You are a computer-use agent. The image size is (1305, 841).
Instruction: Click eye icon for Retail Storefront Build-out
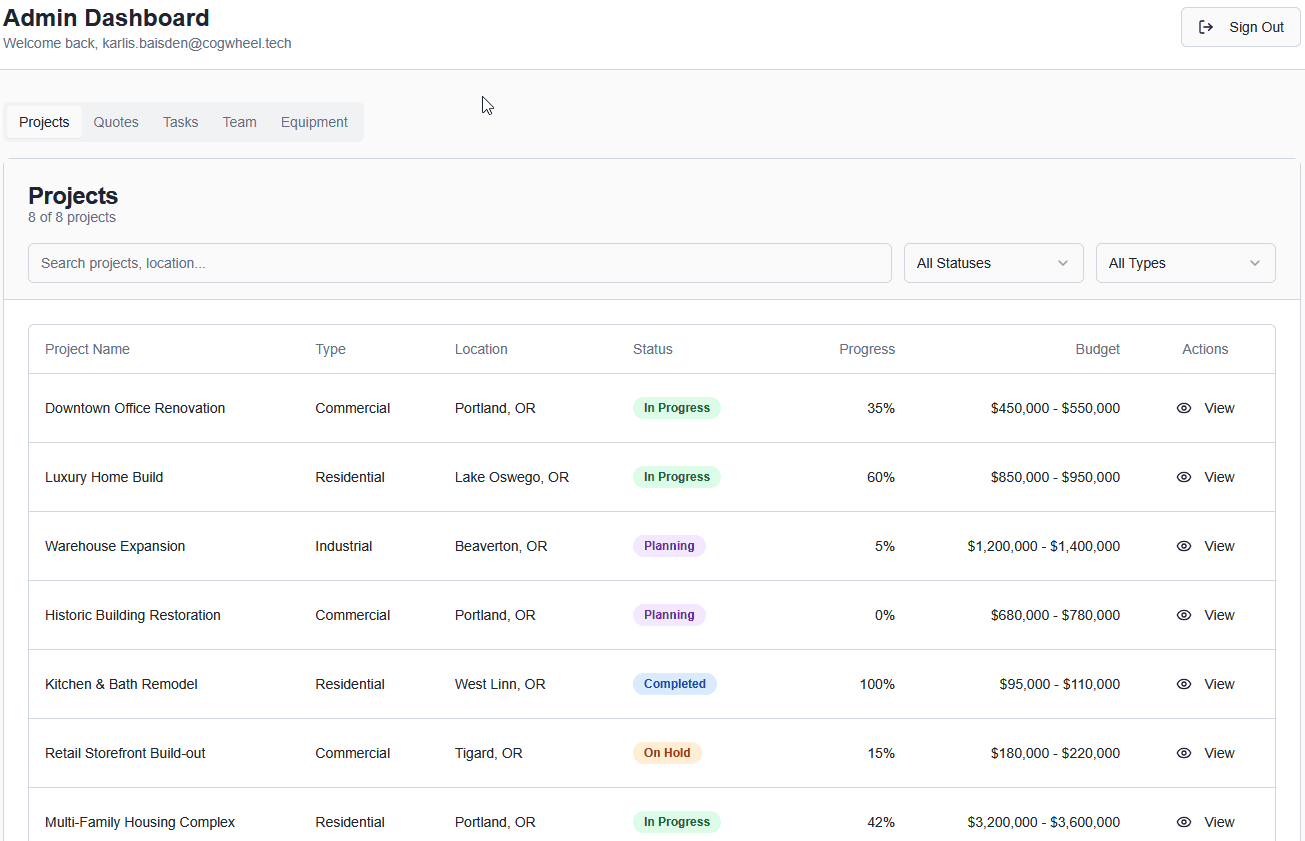(x=1184, y=753)
